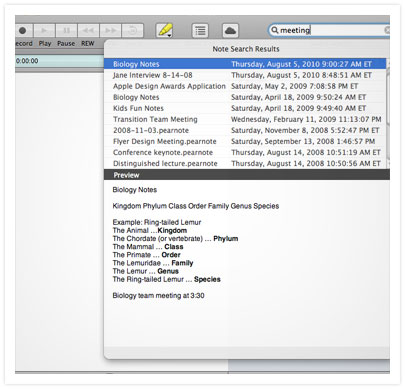Click the fast-forward button
The height and width of the screenshot is (389, 405).
[110, 31]
